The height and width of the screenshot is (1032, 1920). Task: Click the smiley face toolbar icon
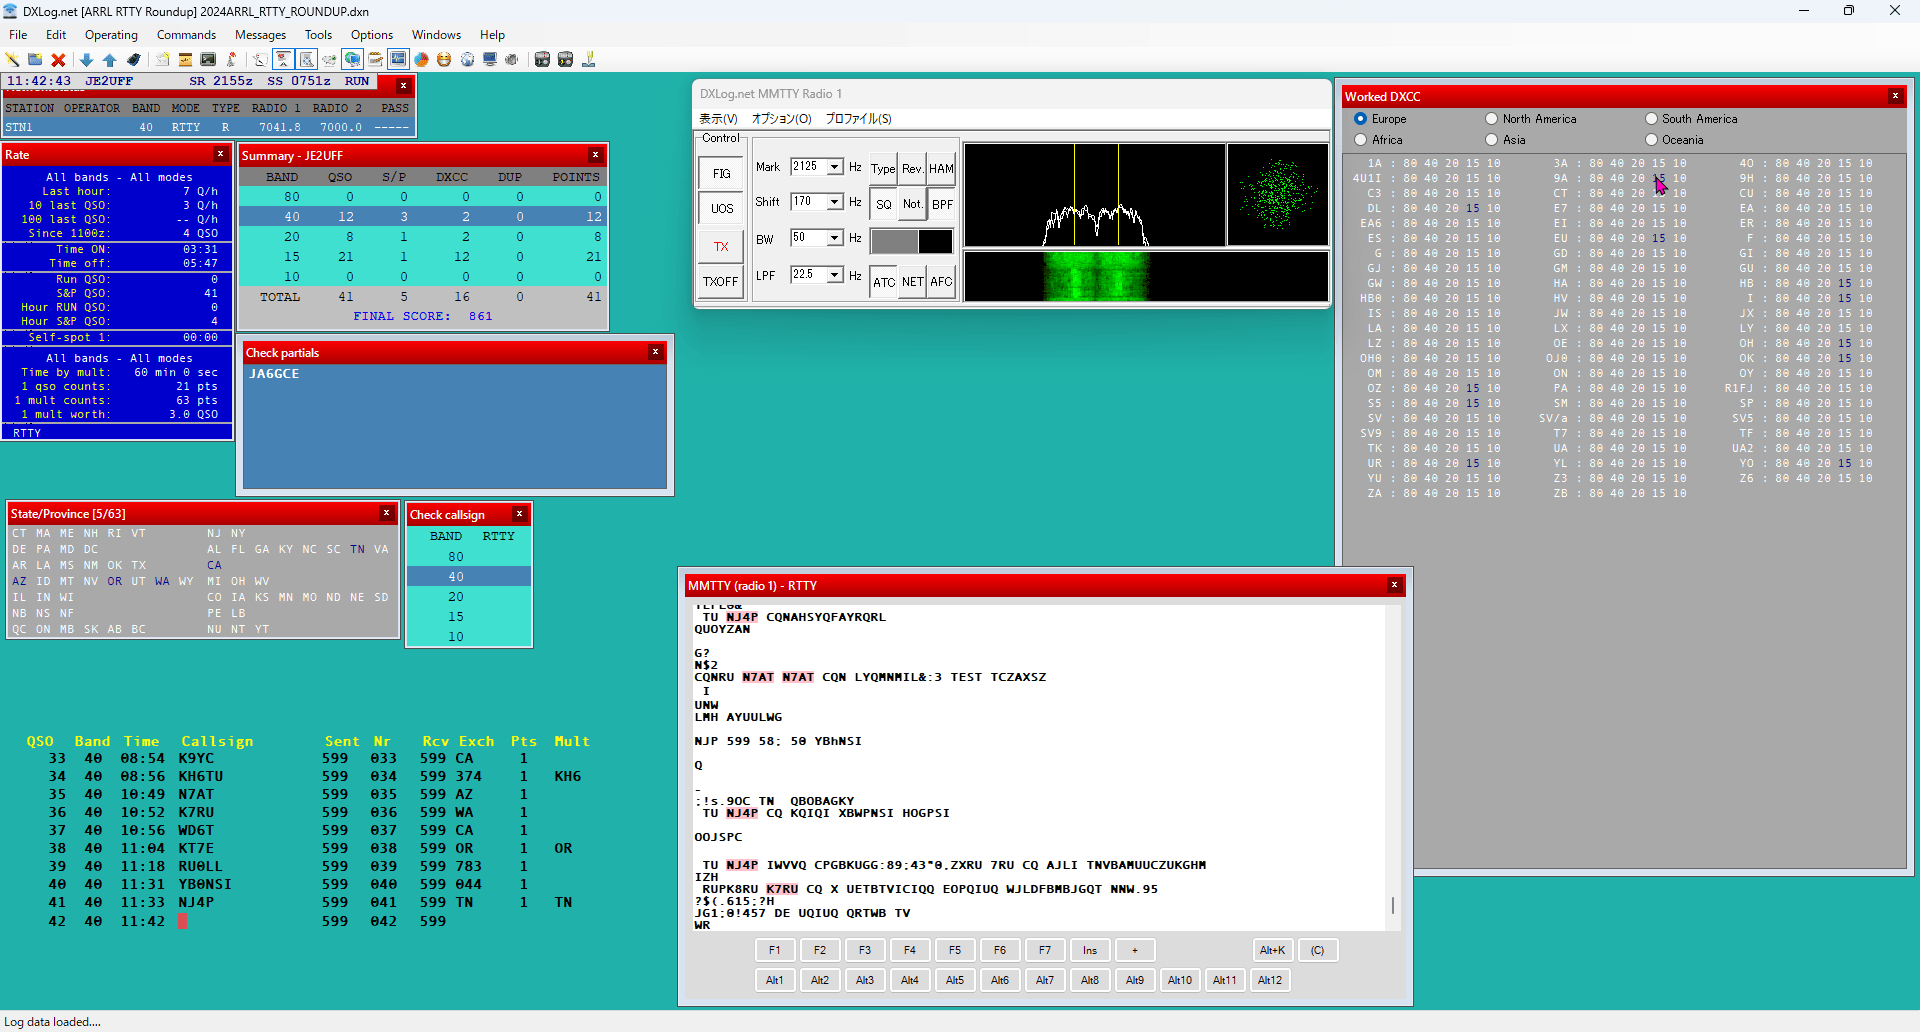[444, 60]
